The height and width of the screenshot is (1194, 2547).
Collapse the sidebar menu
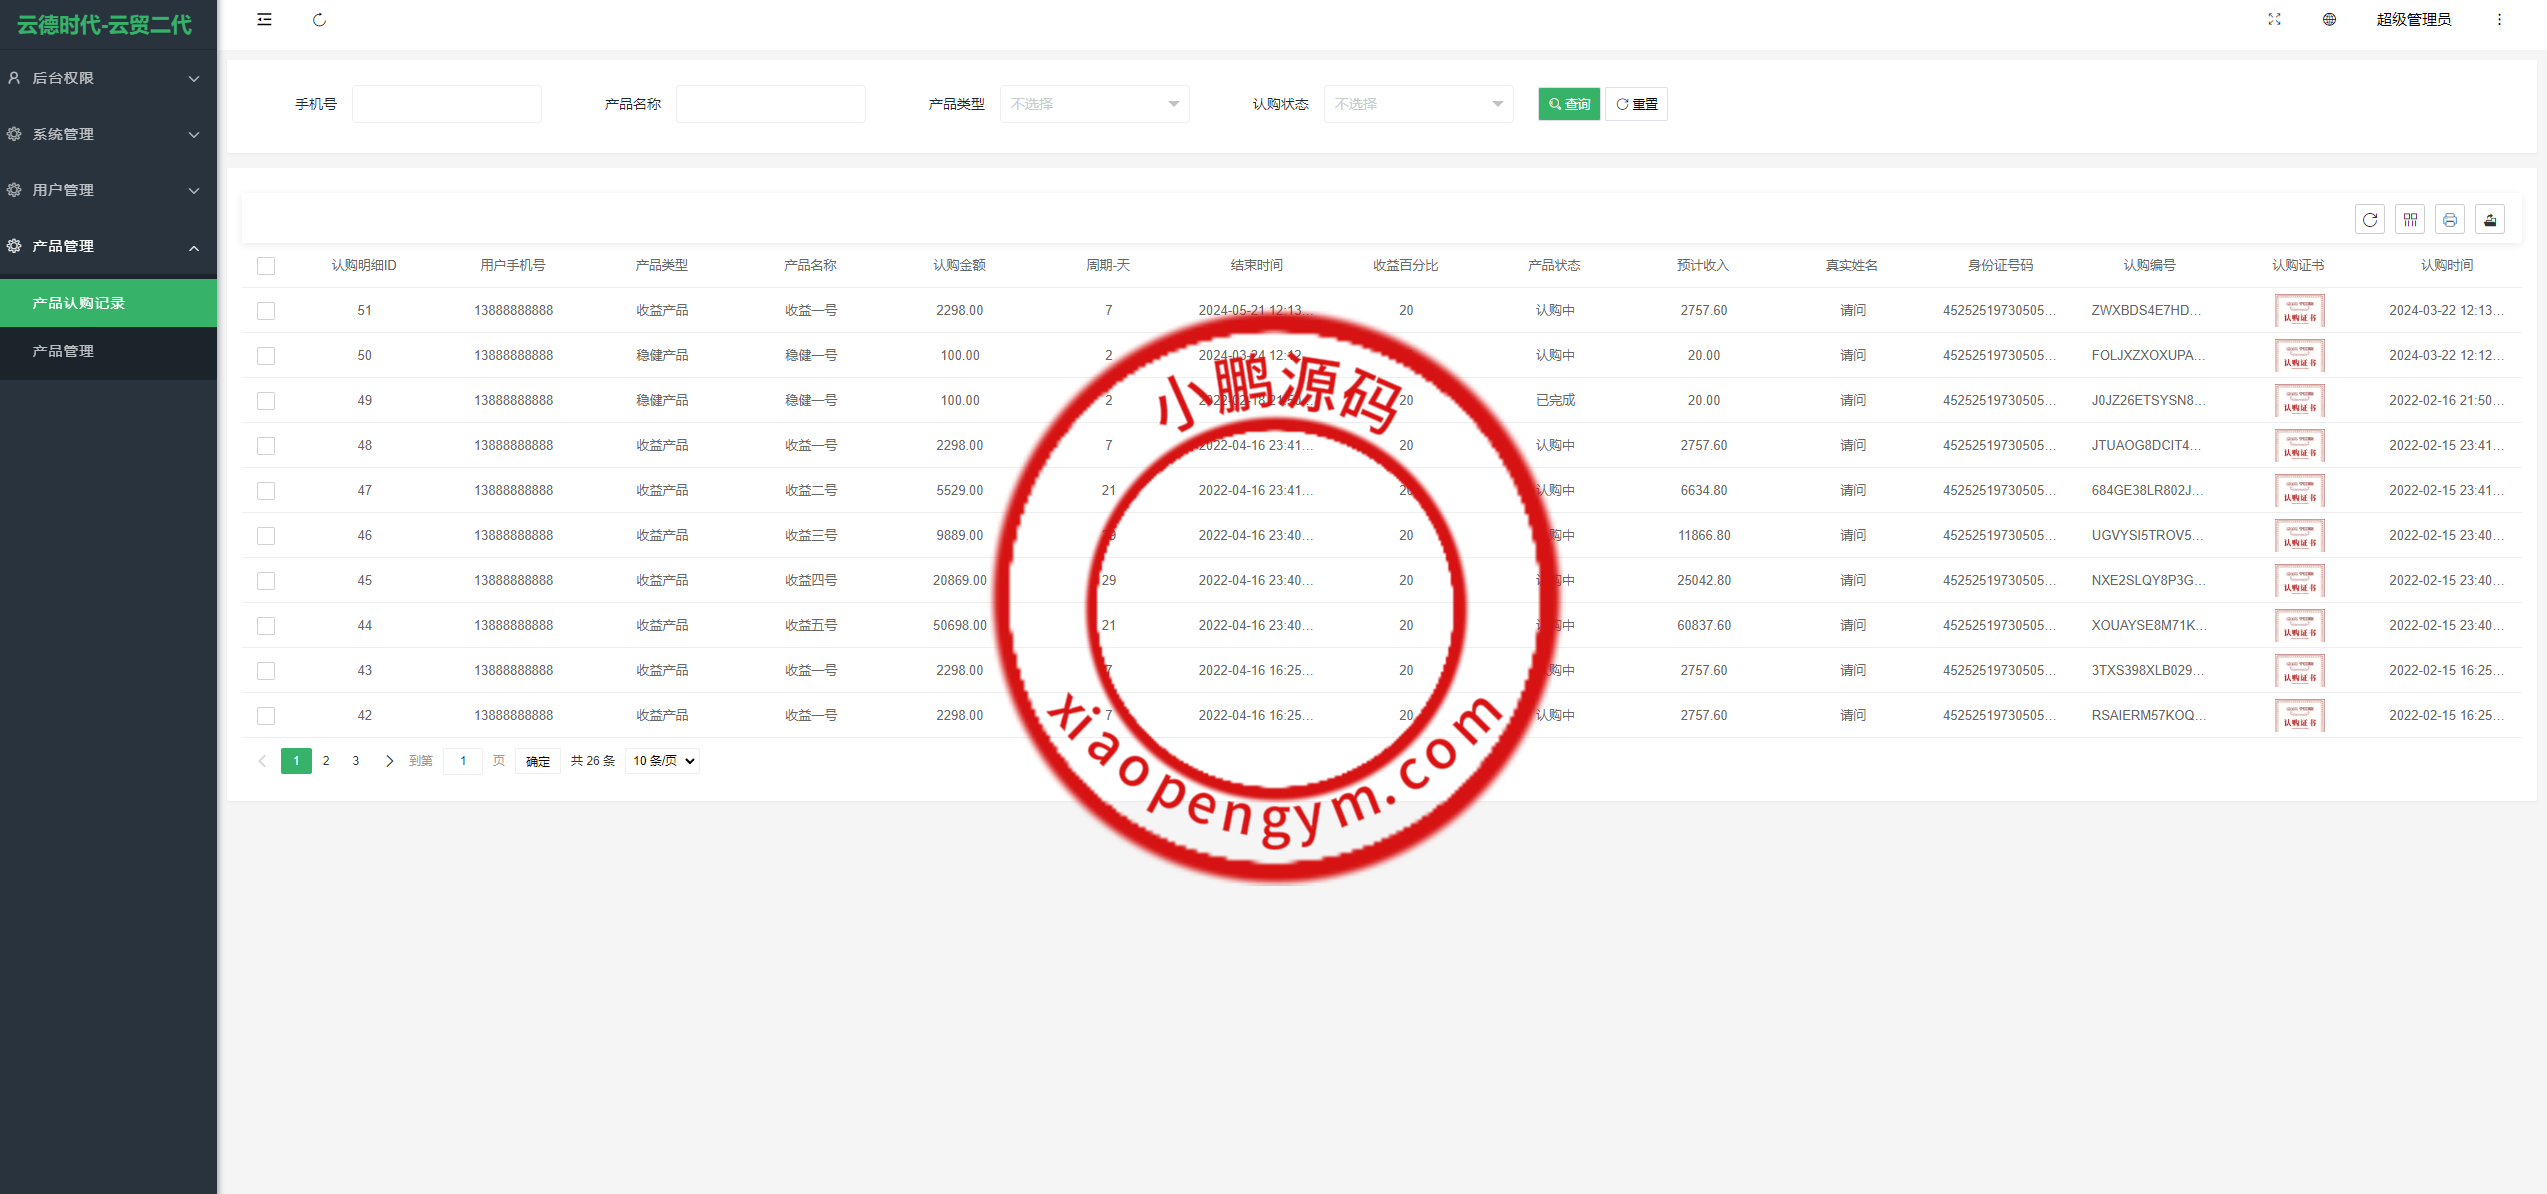(264, 19)
